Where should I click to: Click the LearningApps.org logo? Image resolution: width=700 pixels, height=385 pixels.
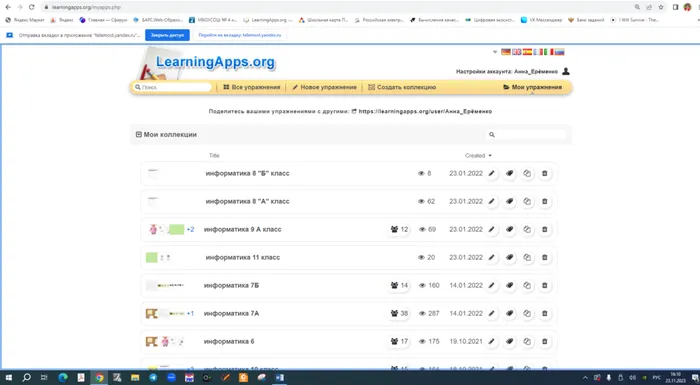pyautogui.click(x=215, y=62)
